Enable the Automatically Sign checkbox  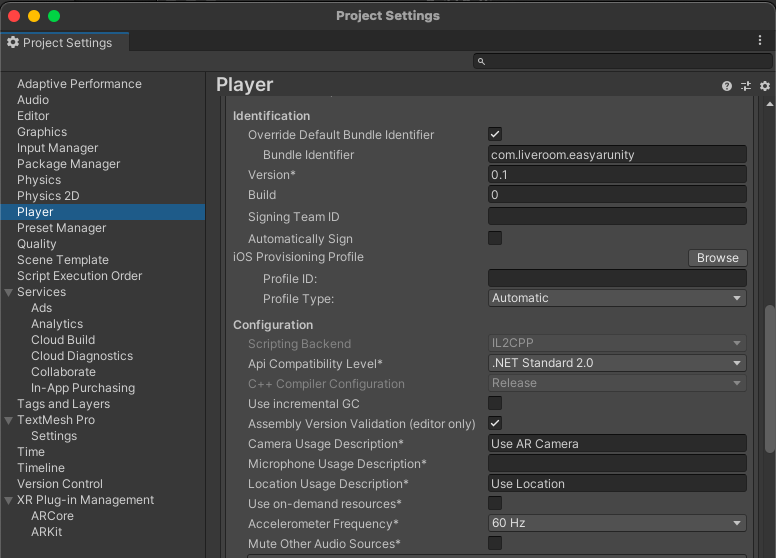tap(495, 238)
